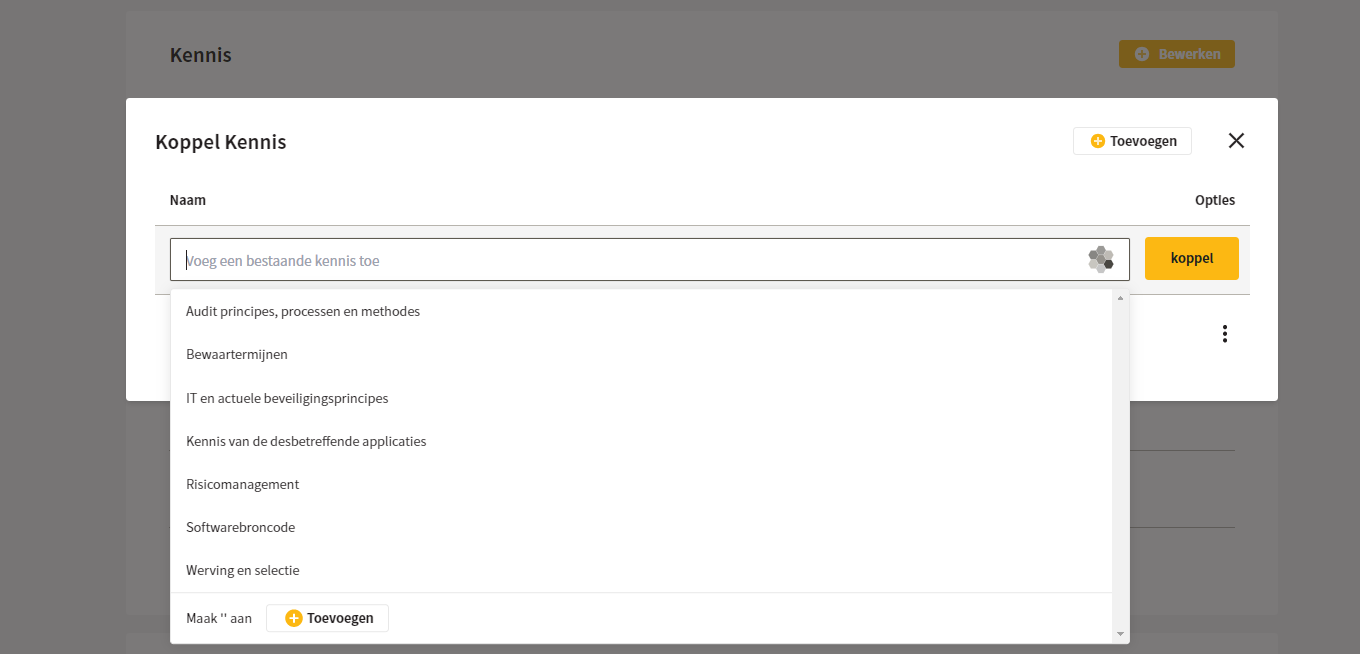1360x654 pixels.
Task: Pick 'Werving en selectie' option
Action: tap(641, 570)
